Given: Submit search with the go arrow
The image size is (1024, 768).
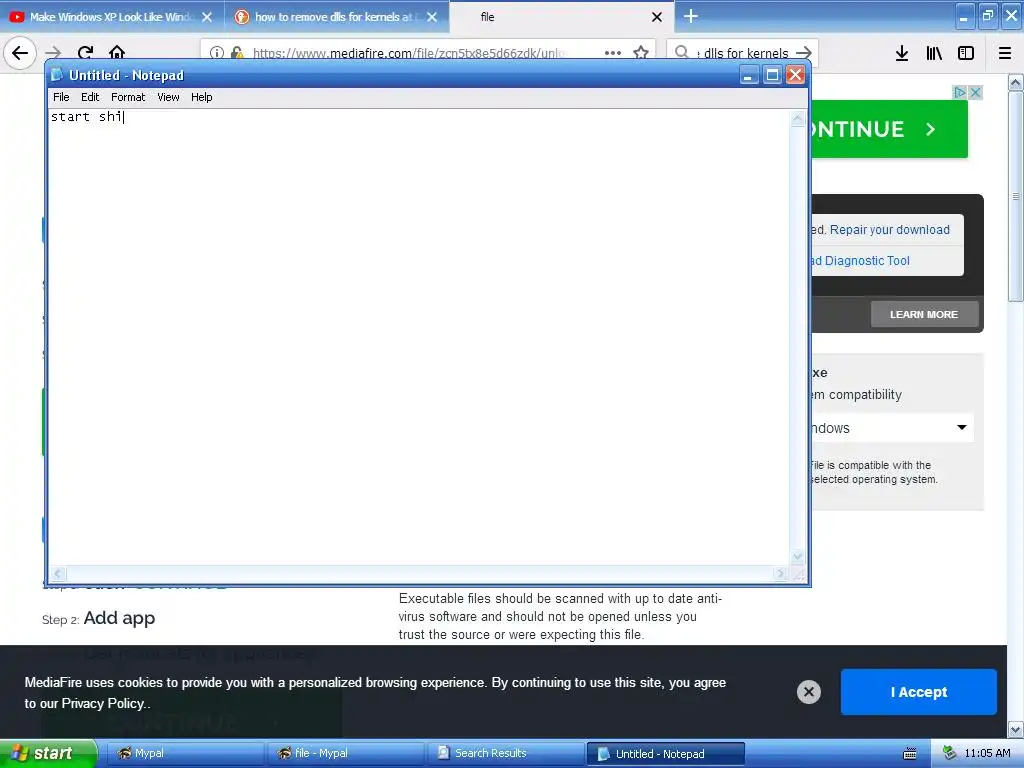Looking at the screenshot, I should coord(804,53).
